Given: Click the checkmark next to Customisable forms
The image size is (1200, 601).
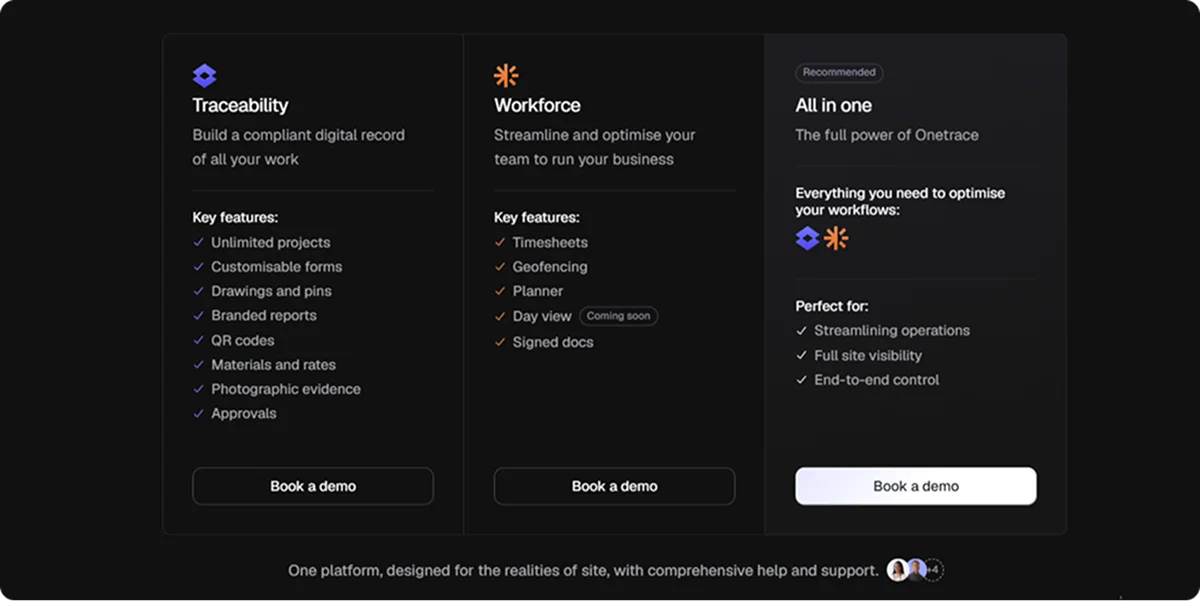Looking at the screenshot, I should 198,267.
